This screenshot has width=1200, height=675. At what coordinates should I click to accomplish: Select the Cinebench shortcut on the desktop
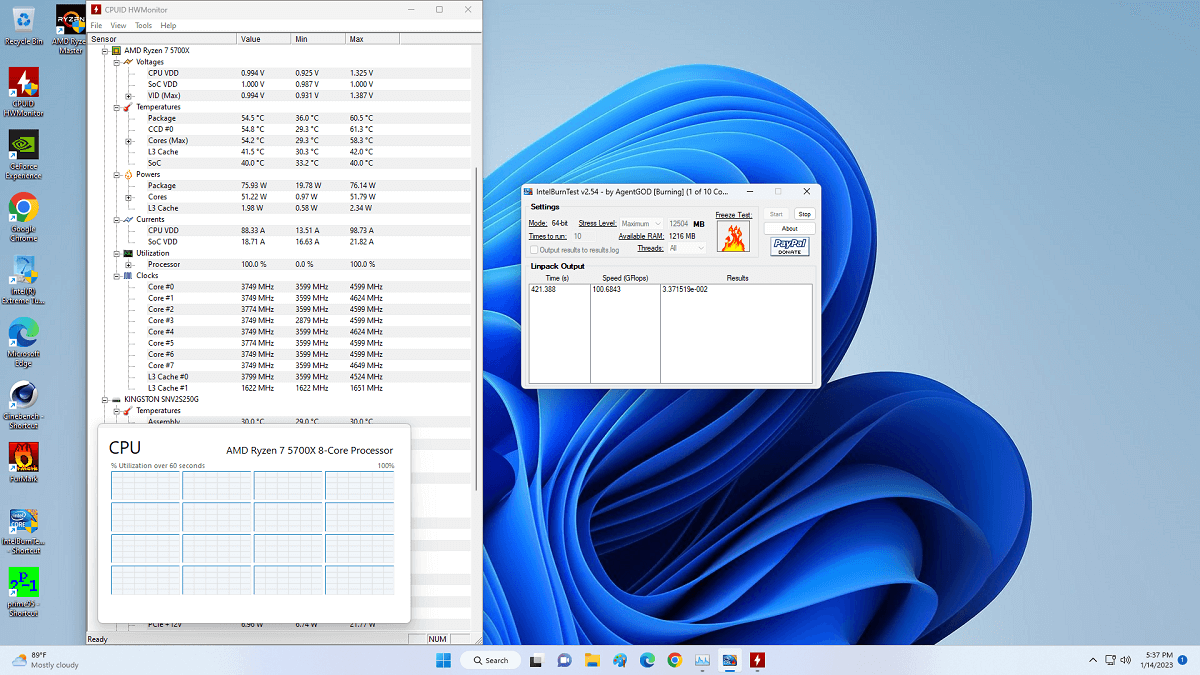coord(24,405)
